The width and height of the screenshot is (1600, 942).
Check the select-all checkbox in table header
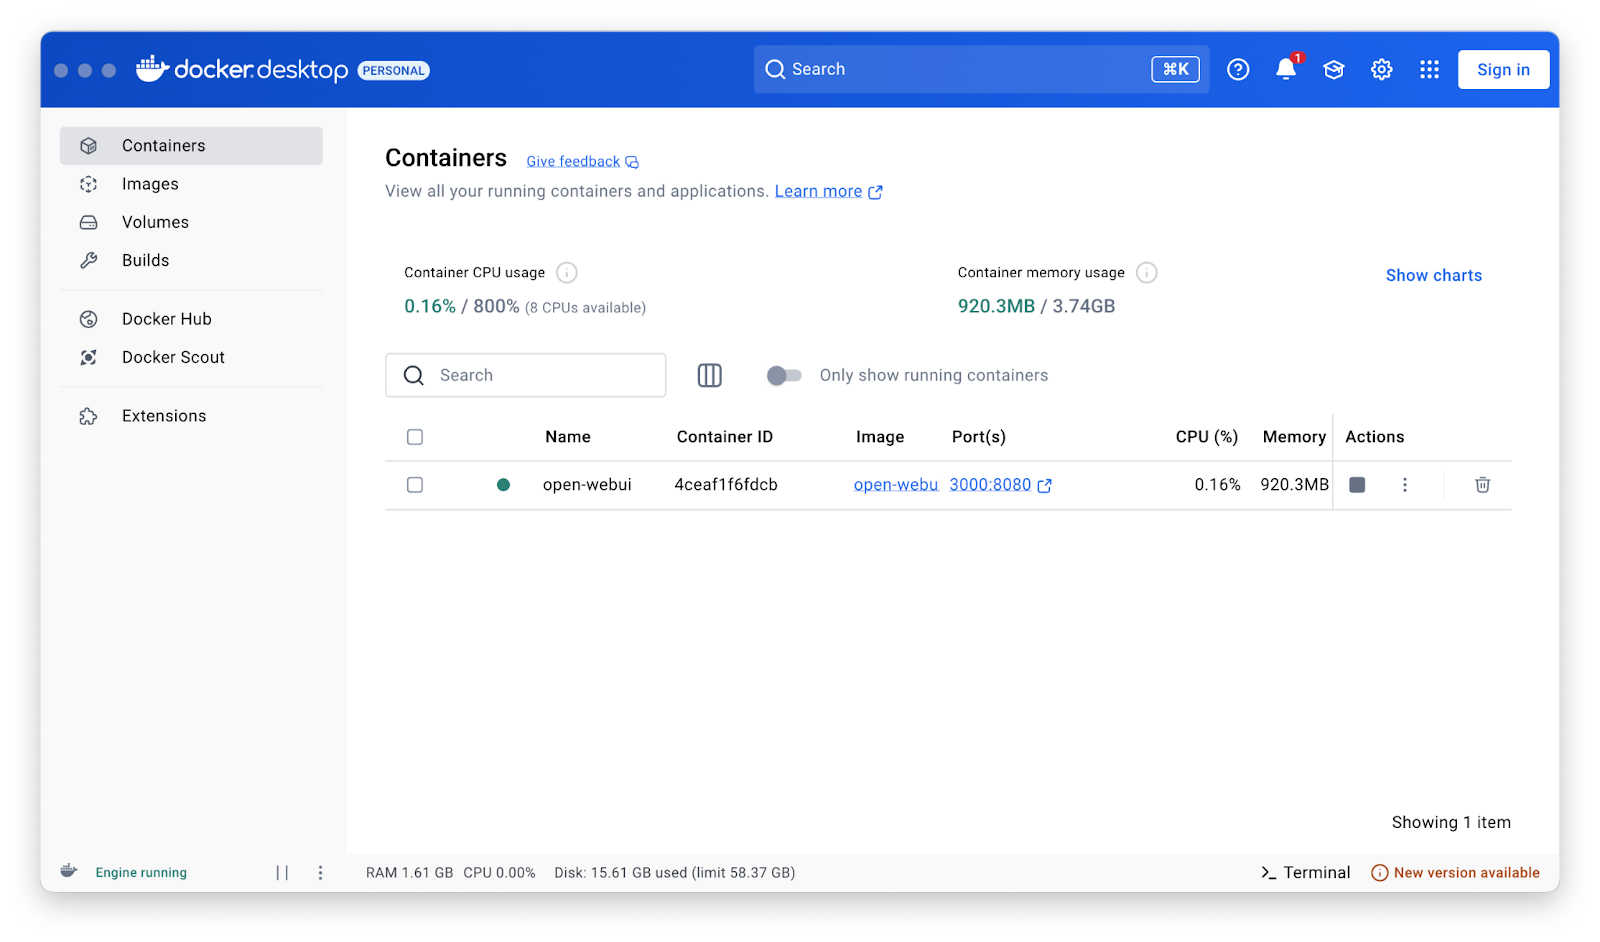click(x=415, y=437)
